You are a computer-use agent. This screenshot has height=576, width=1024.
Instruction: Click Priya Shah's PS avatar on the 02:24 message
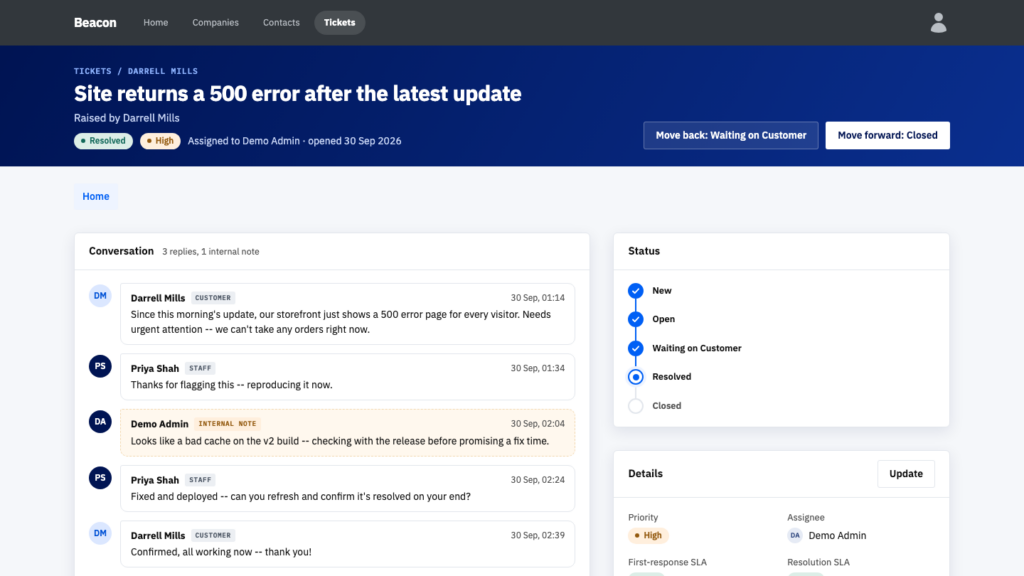100,478
